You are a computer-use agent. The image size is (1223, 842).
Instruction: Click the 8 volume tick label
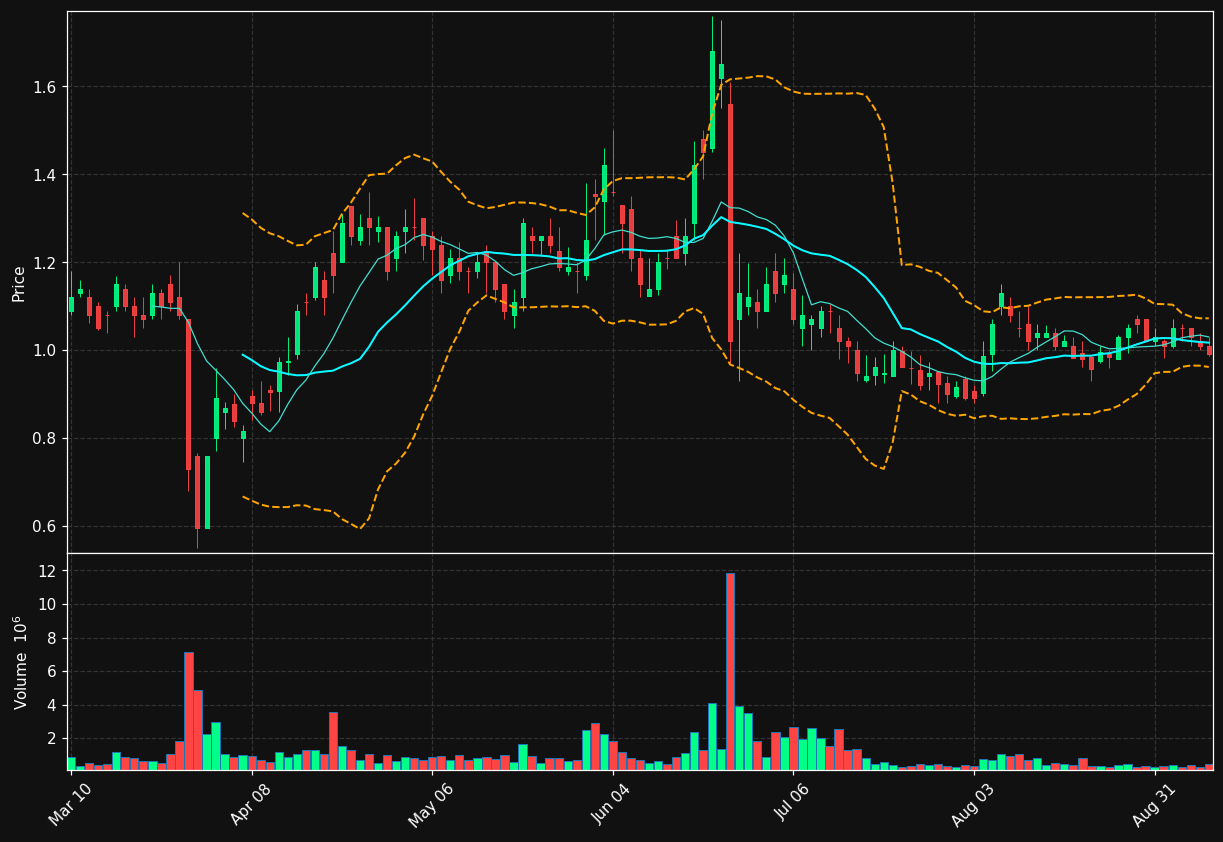54,638
